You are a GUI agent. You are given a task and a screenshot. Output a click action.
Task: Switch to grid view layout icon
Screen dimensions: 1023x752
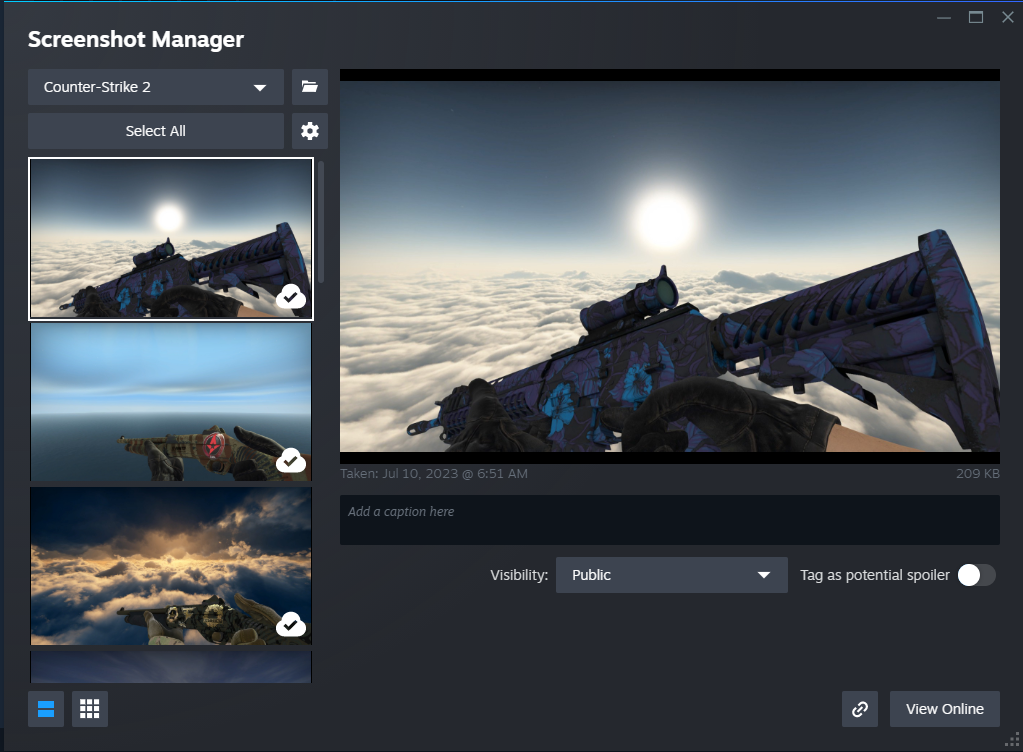89,709
